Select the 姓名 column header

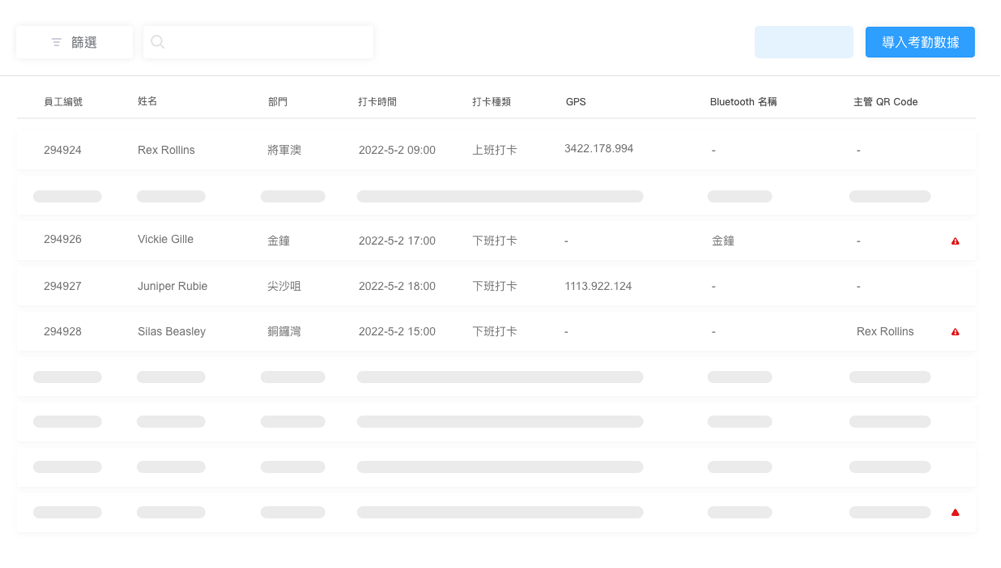(147, 101)
